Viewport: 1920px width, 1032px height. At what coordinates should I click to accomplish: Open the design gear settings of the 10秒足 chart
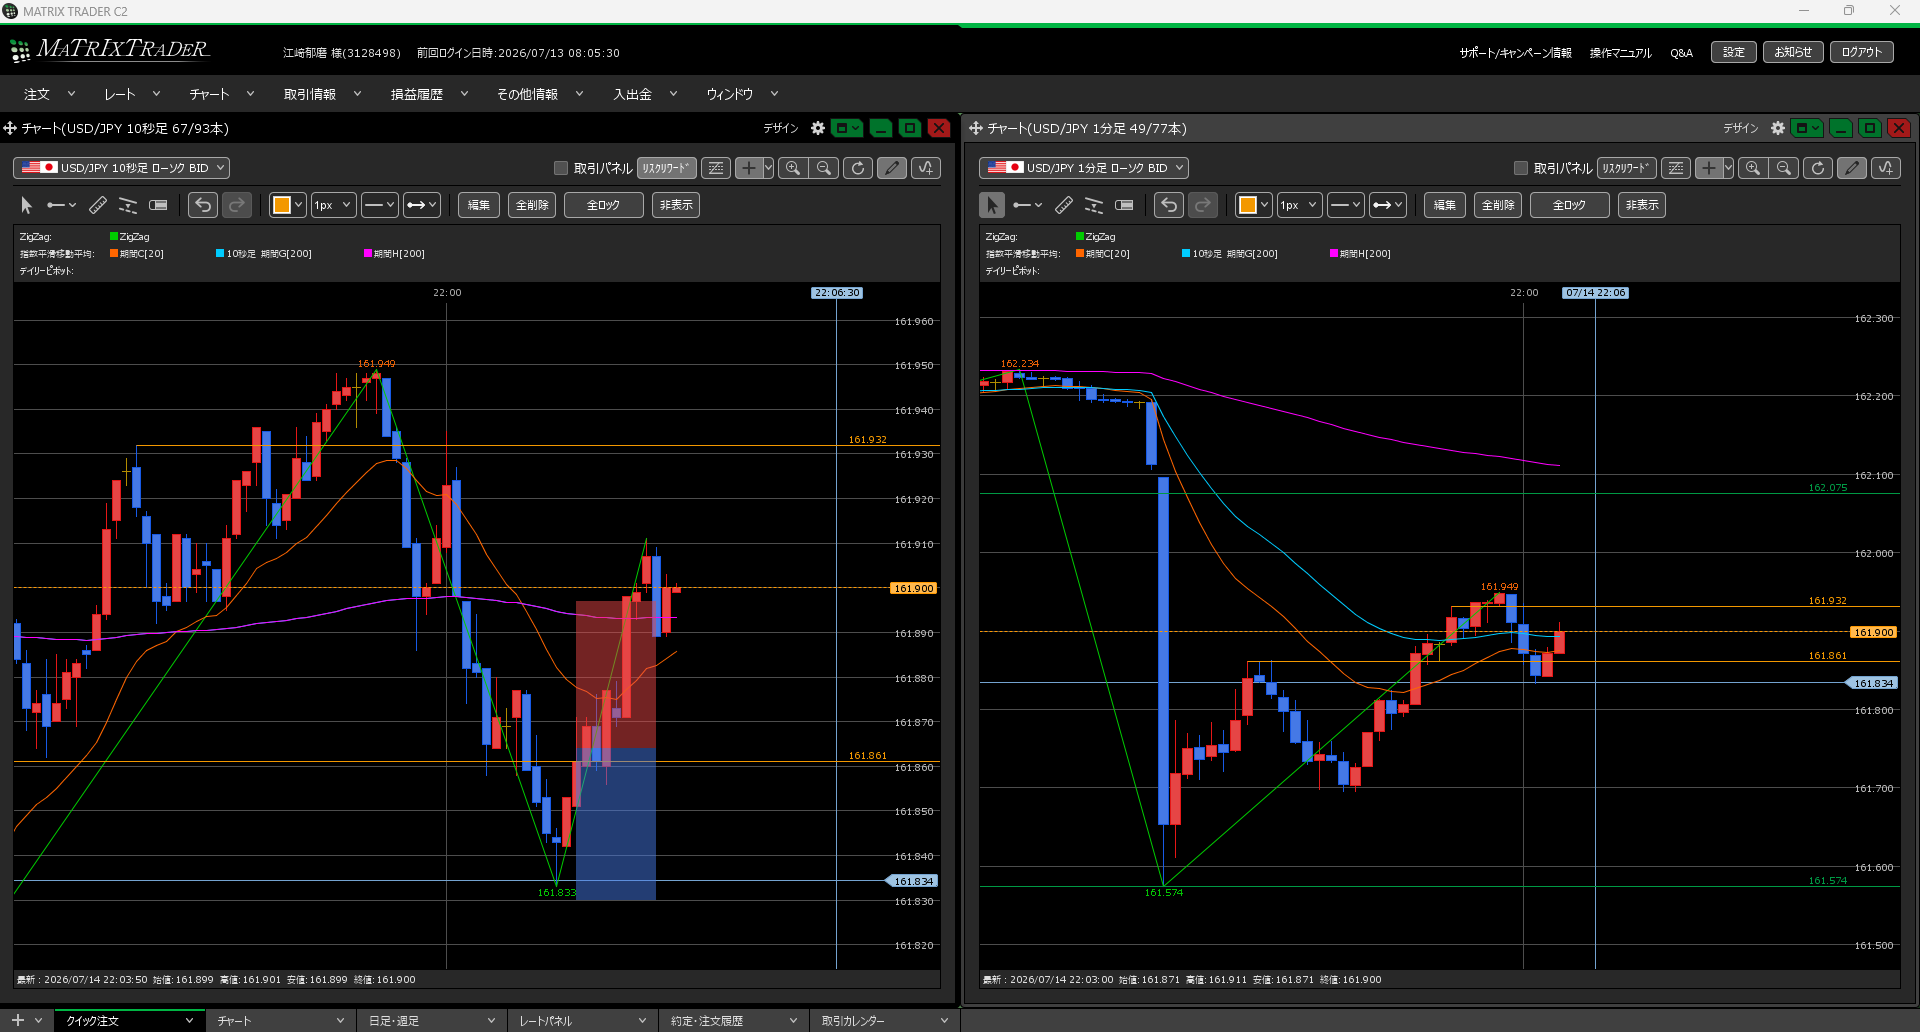tap(818, 128)
